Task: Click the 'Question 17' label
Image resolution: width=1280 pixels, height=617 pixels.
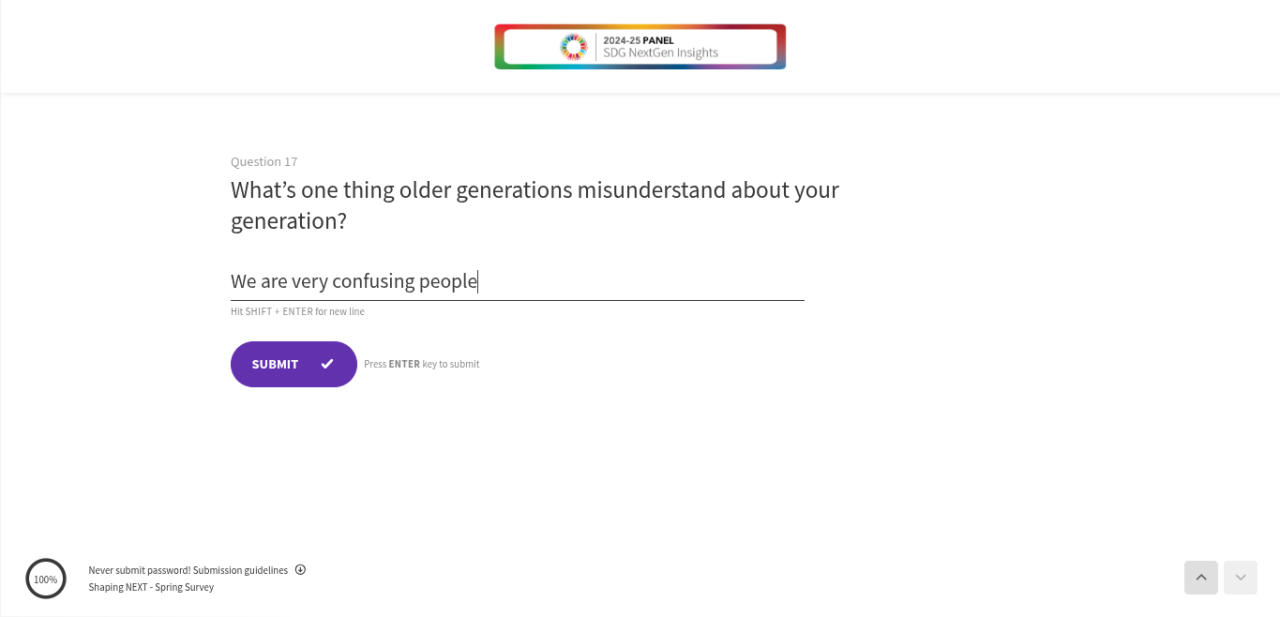Action: (x=264, y=162)
